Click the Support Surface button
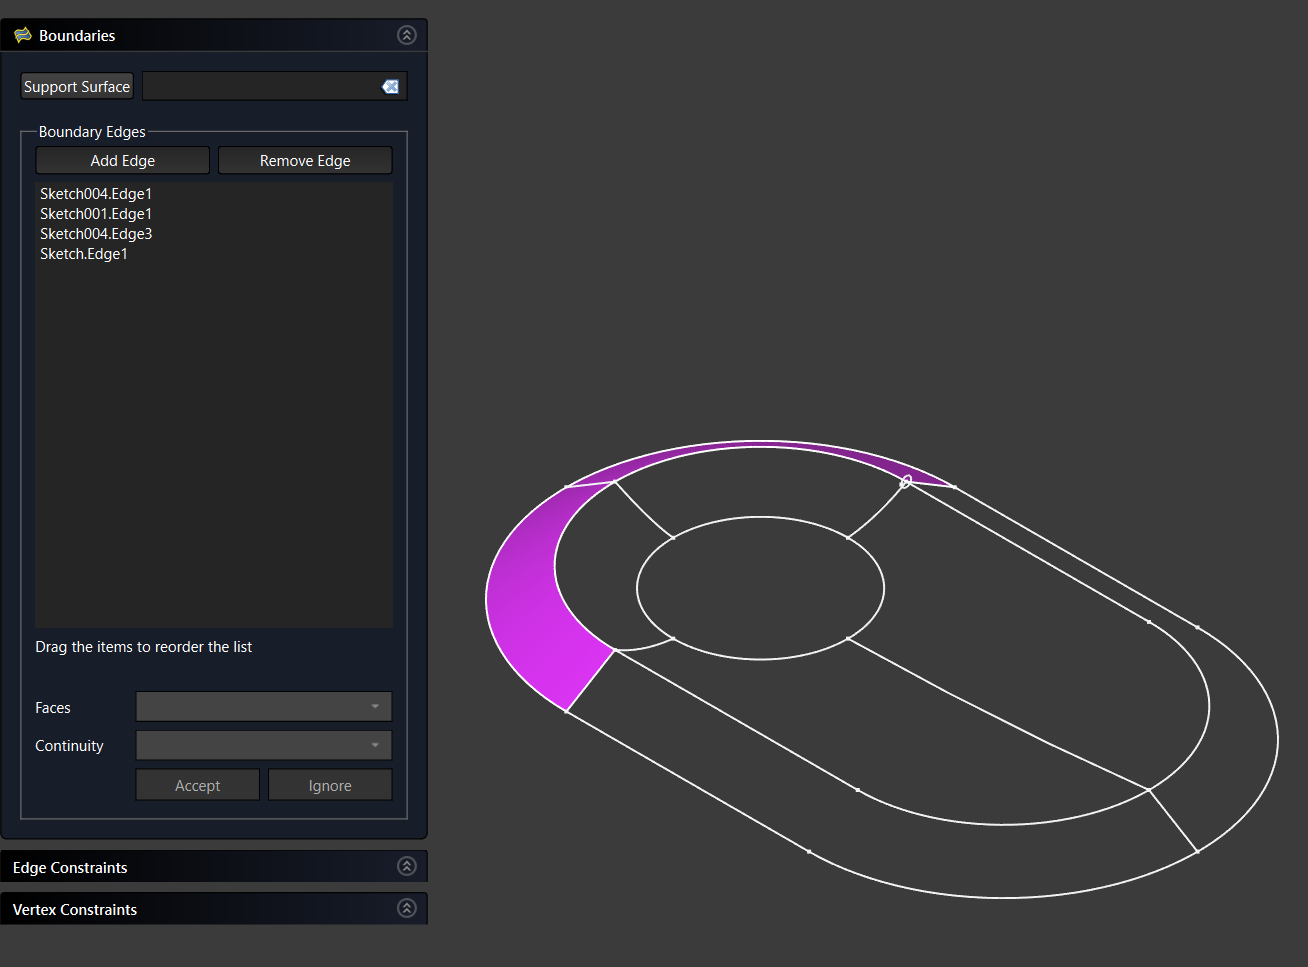The height and width of the screenshot is (967, 1308). (x=77, y=87)
